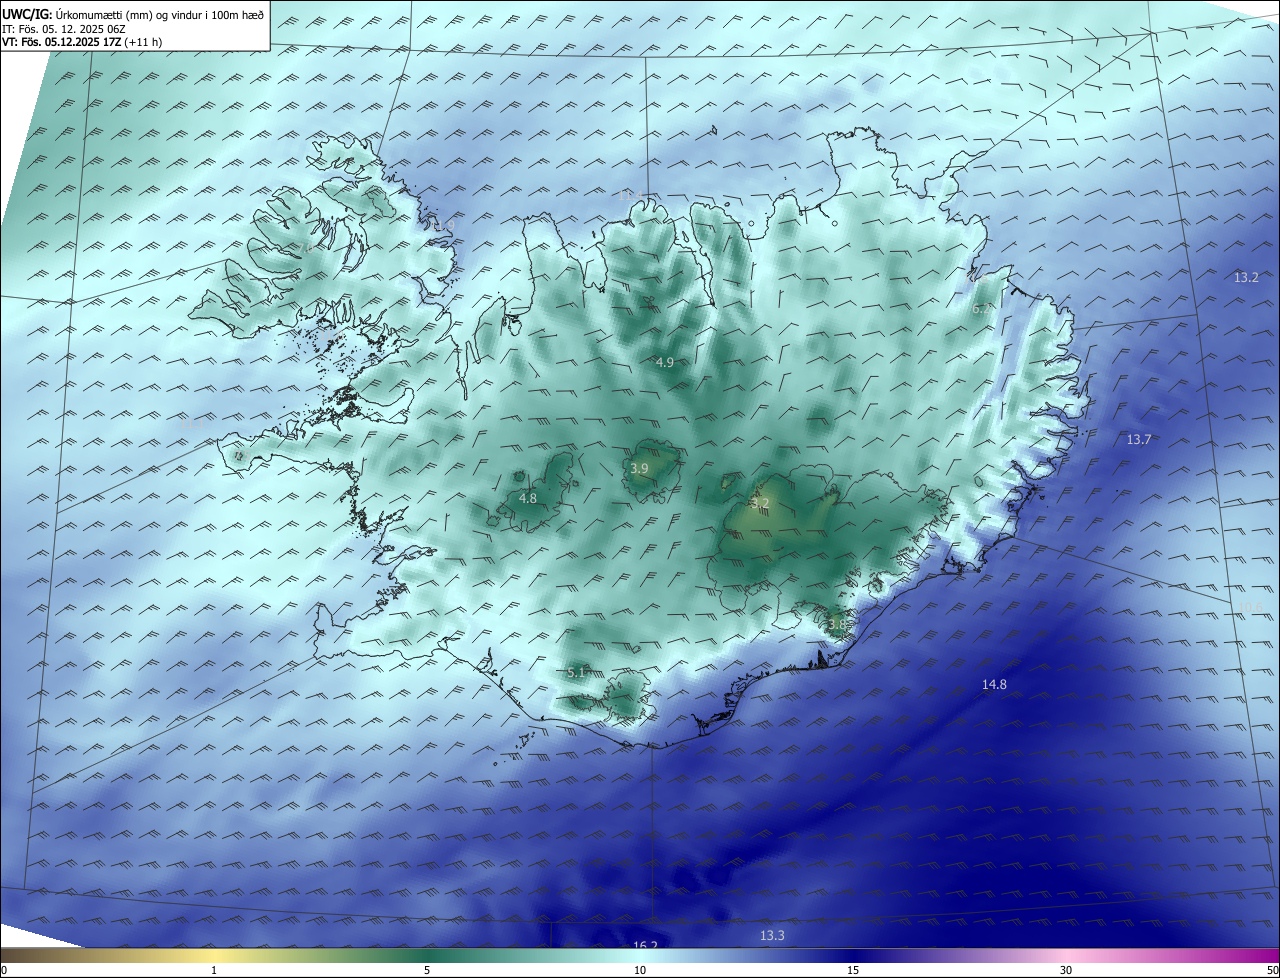Click the 14.8 value label over the ocean
This screenshot has height=978, width=1280.
pos(994,684)
